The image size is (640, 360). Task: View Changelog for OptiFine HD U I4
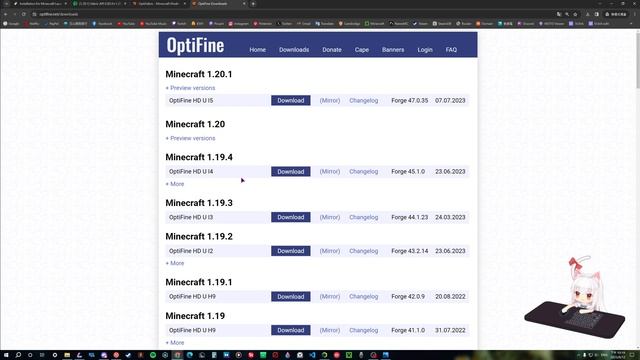[364, 171]
